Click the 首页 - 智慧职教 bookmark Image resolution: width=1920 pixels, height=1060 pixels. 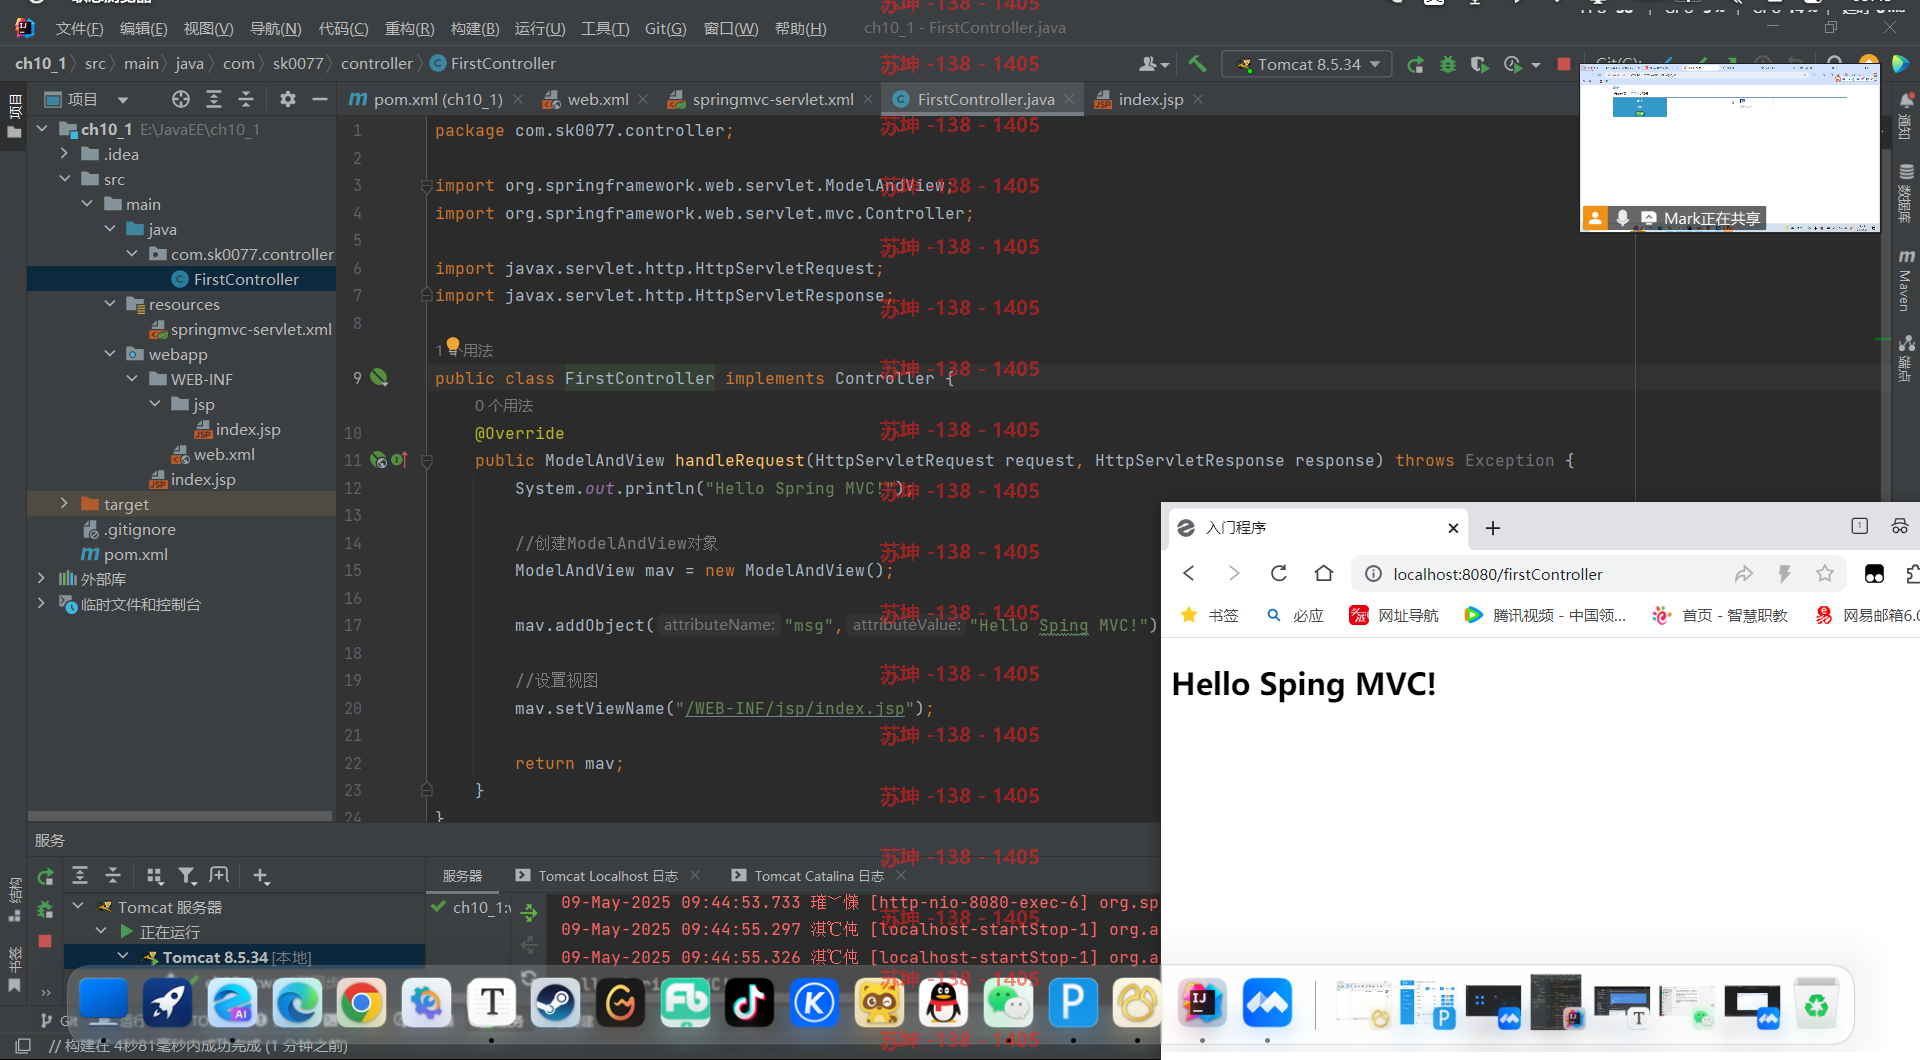(1720, 615)
